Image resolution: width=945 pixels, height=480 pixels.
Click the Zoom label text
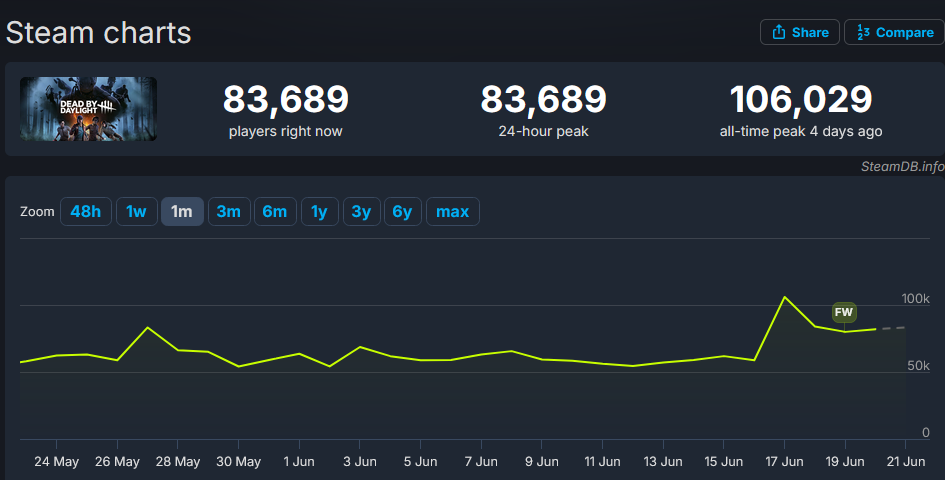point(37,212)
